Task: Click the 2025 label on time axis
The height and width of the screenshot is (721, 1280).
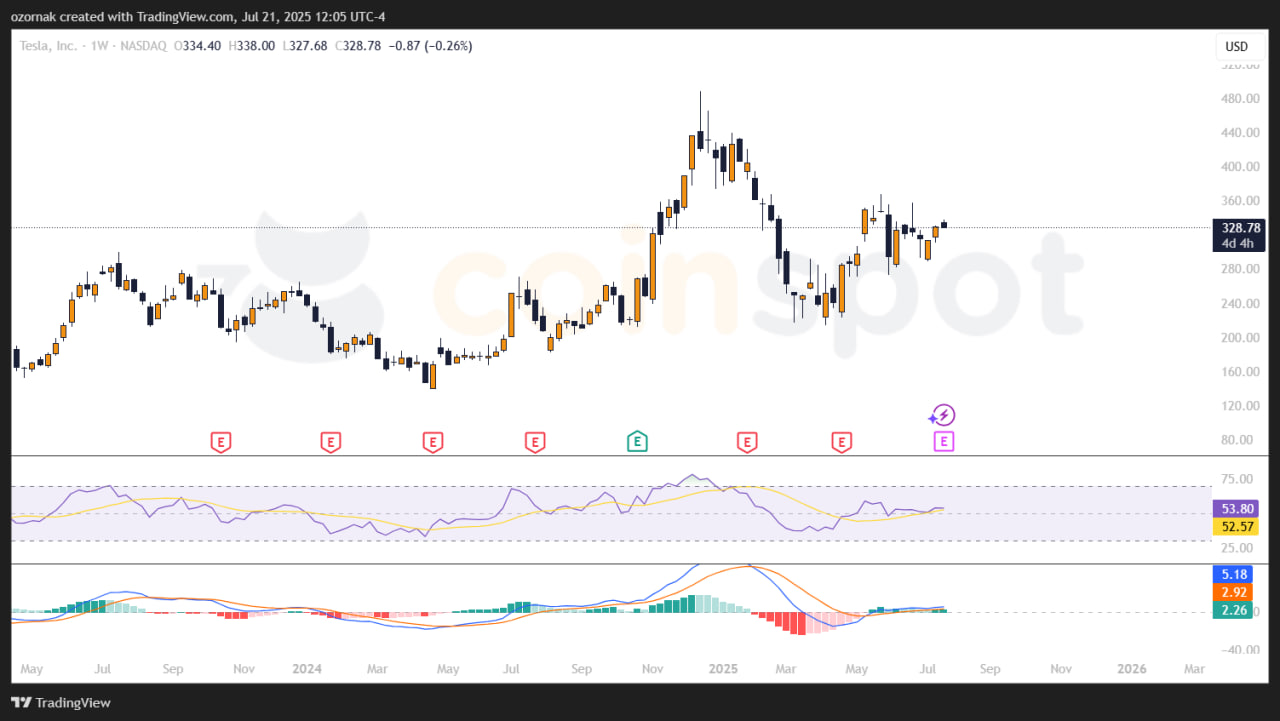Action: [x=721, y=667]
